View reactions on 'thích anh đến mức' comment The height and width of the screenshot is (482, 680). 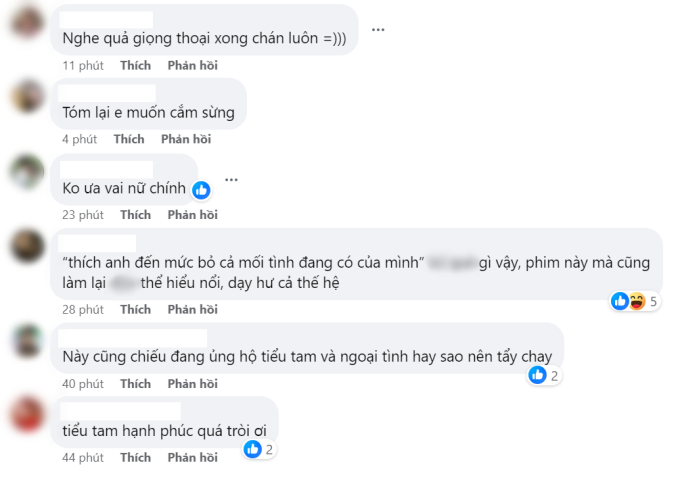click(x=635, y=301)
